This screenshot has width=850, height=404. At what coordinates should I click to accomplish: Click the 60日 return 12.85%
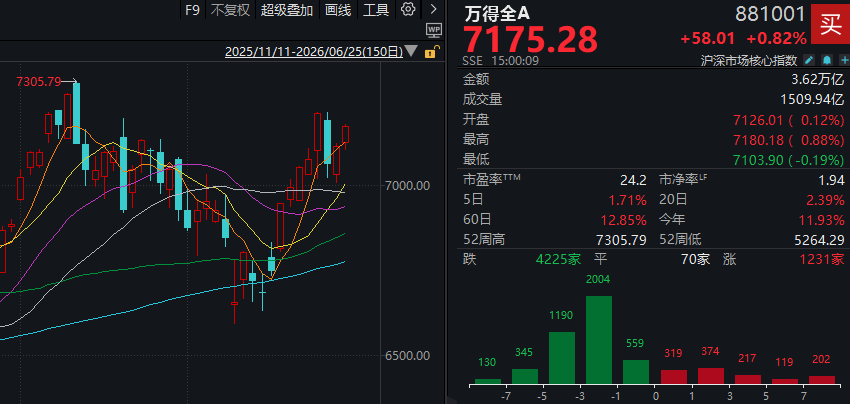[x=623, y=220]
